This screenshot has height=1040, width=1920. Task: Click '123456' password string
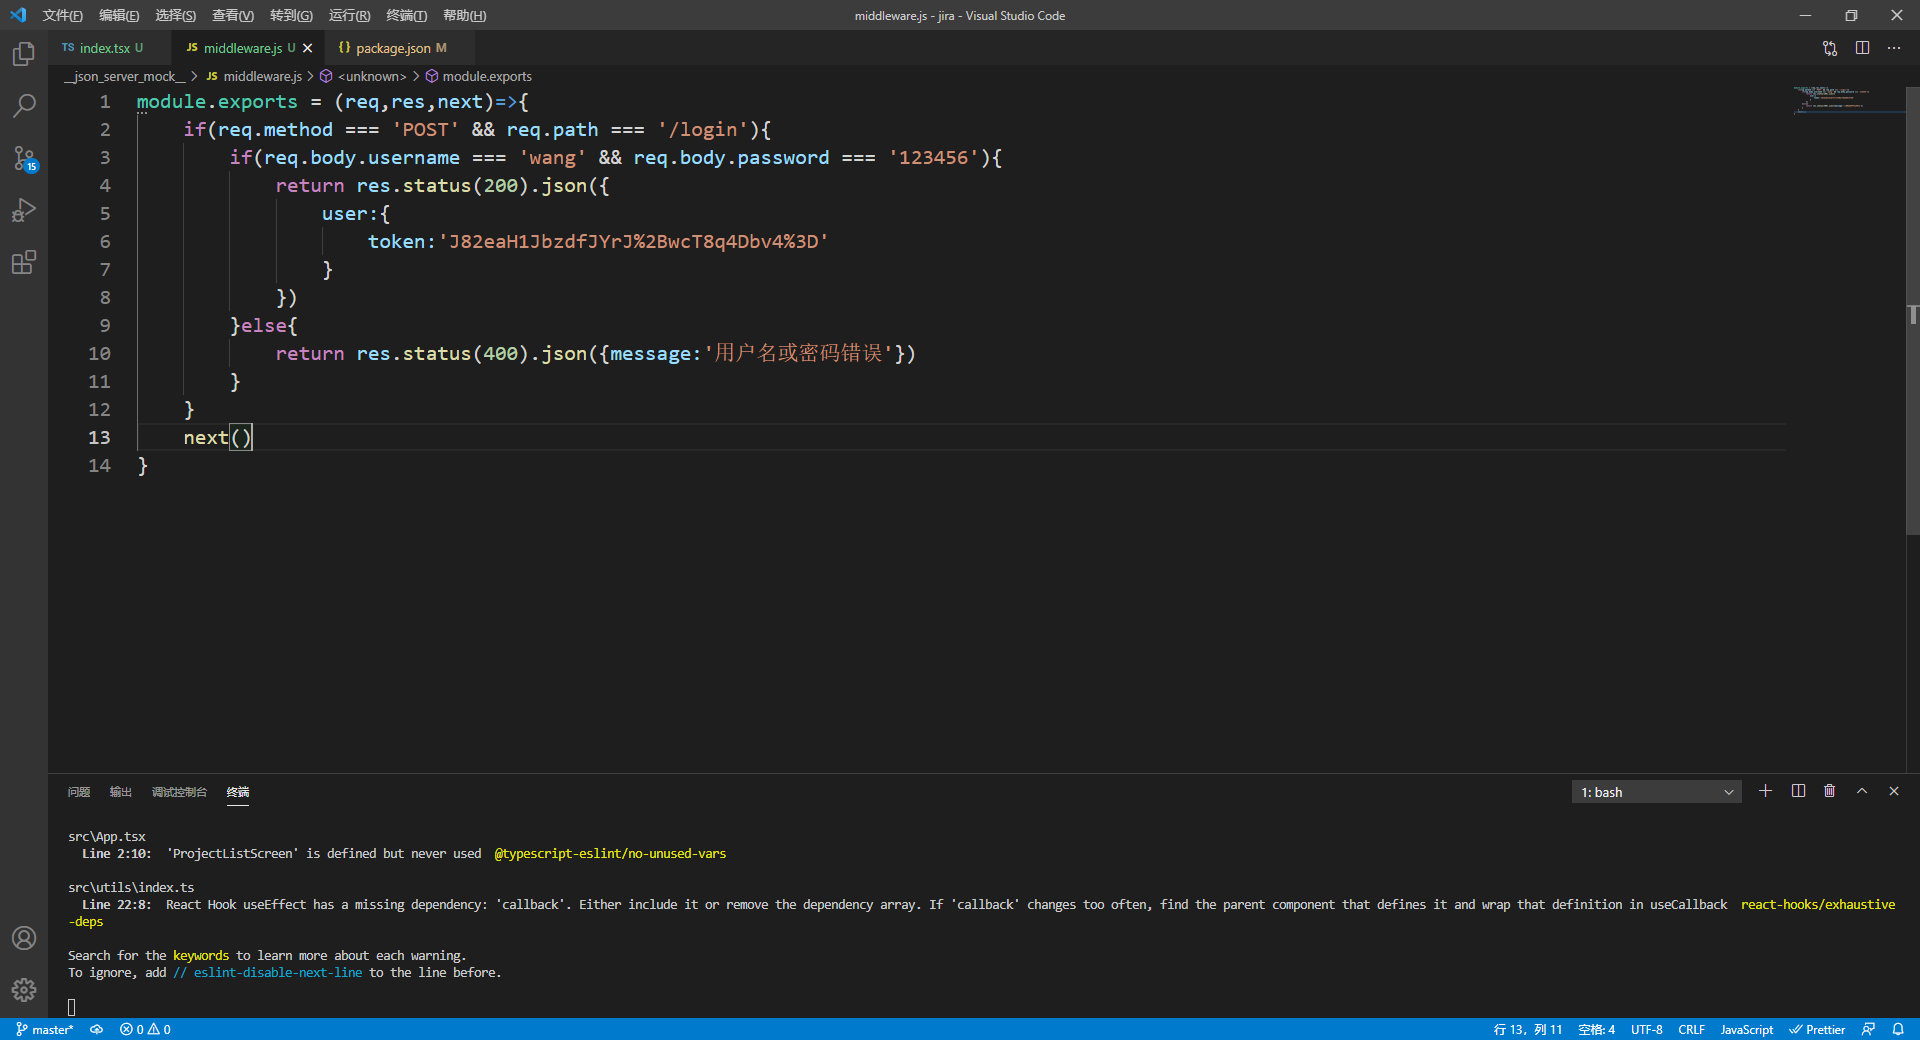coord(933,157)
